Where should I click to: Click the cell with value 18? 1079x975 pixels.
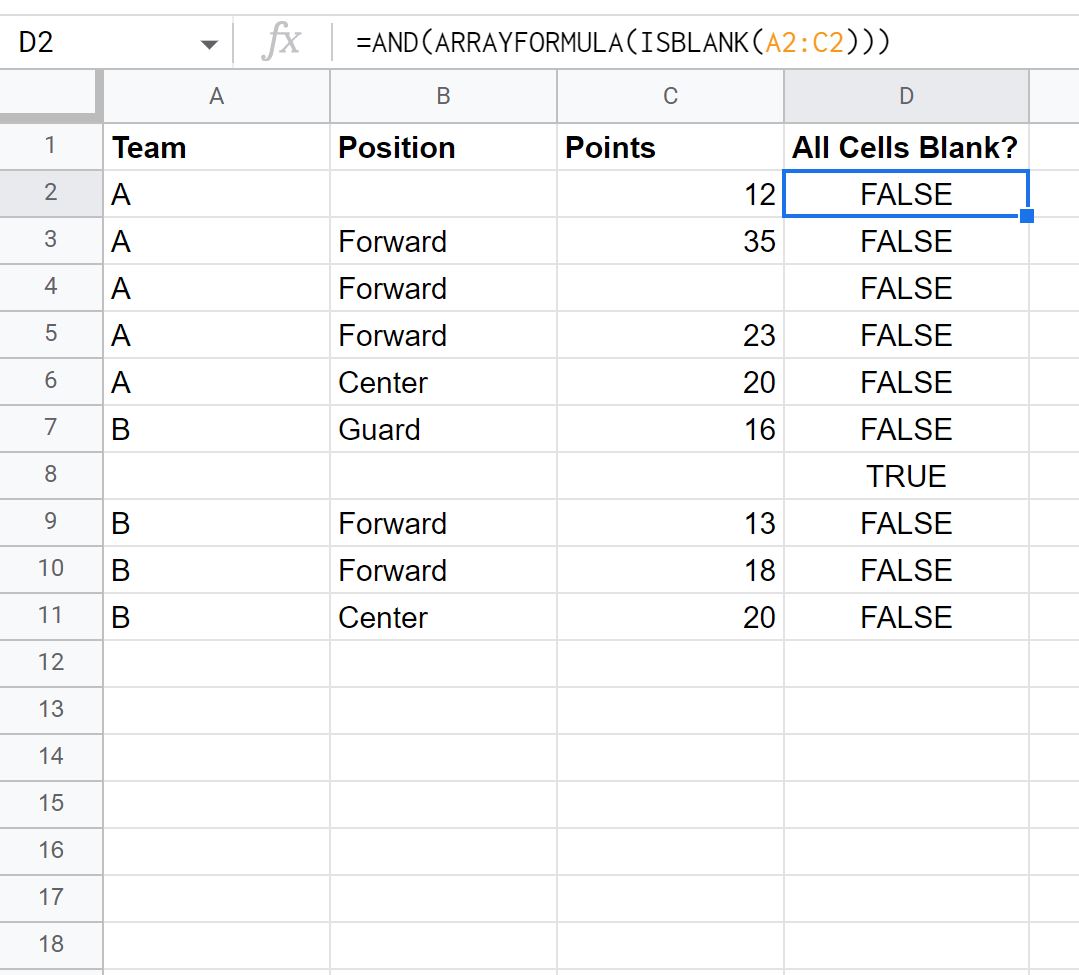(670, 570)
